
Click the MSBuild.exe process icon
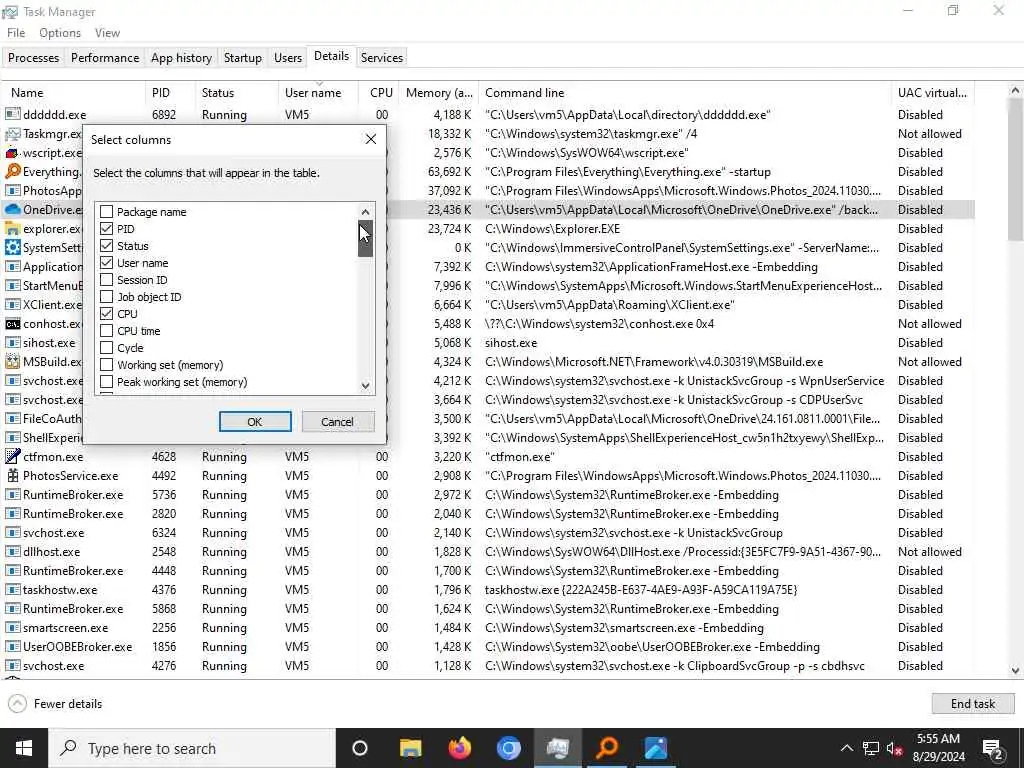[12, 362]
